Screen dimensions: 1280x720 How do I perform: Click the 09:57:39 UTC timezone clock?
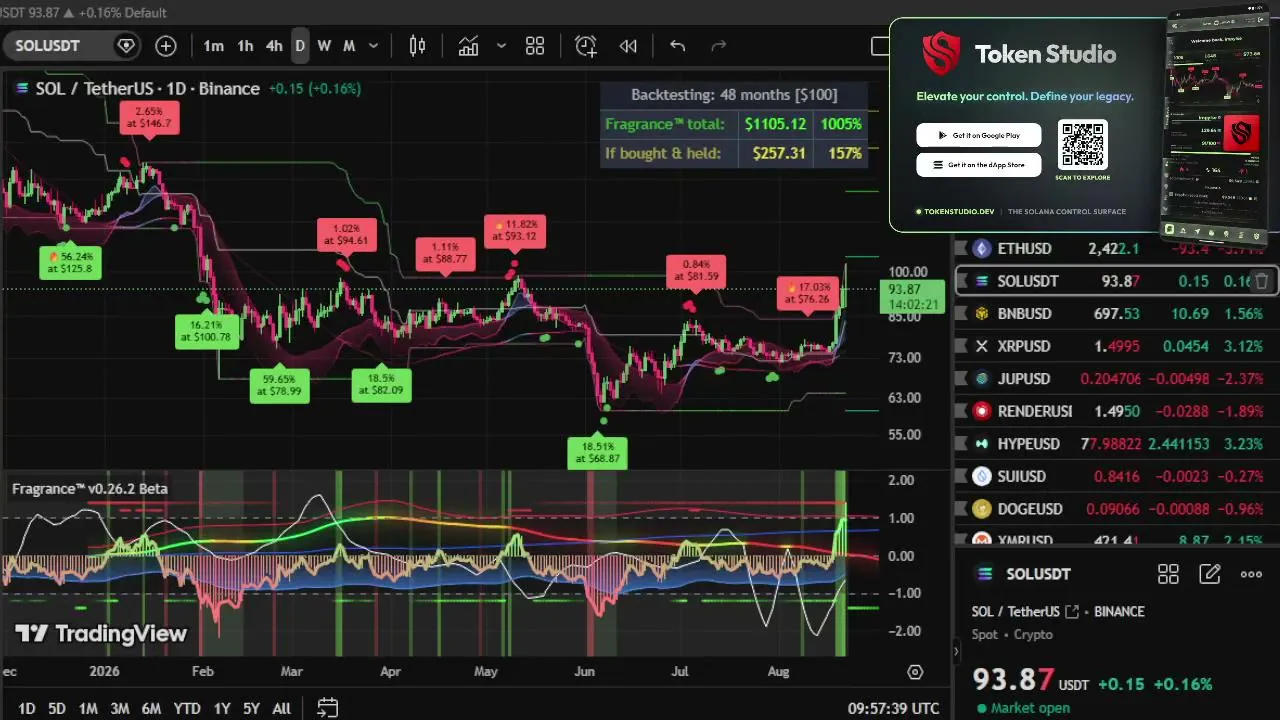coord(894,708)
